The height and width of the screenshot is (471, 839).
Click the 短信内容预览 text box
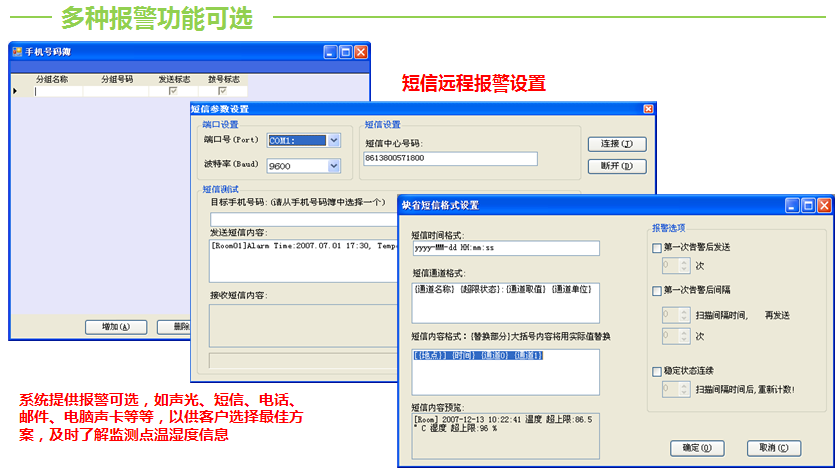(506, 436)
